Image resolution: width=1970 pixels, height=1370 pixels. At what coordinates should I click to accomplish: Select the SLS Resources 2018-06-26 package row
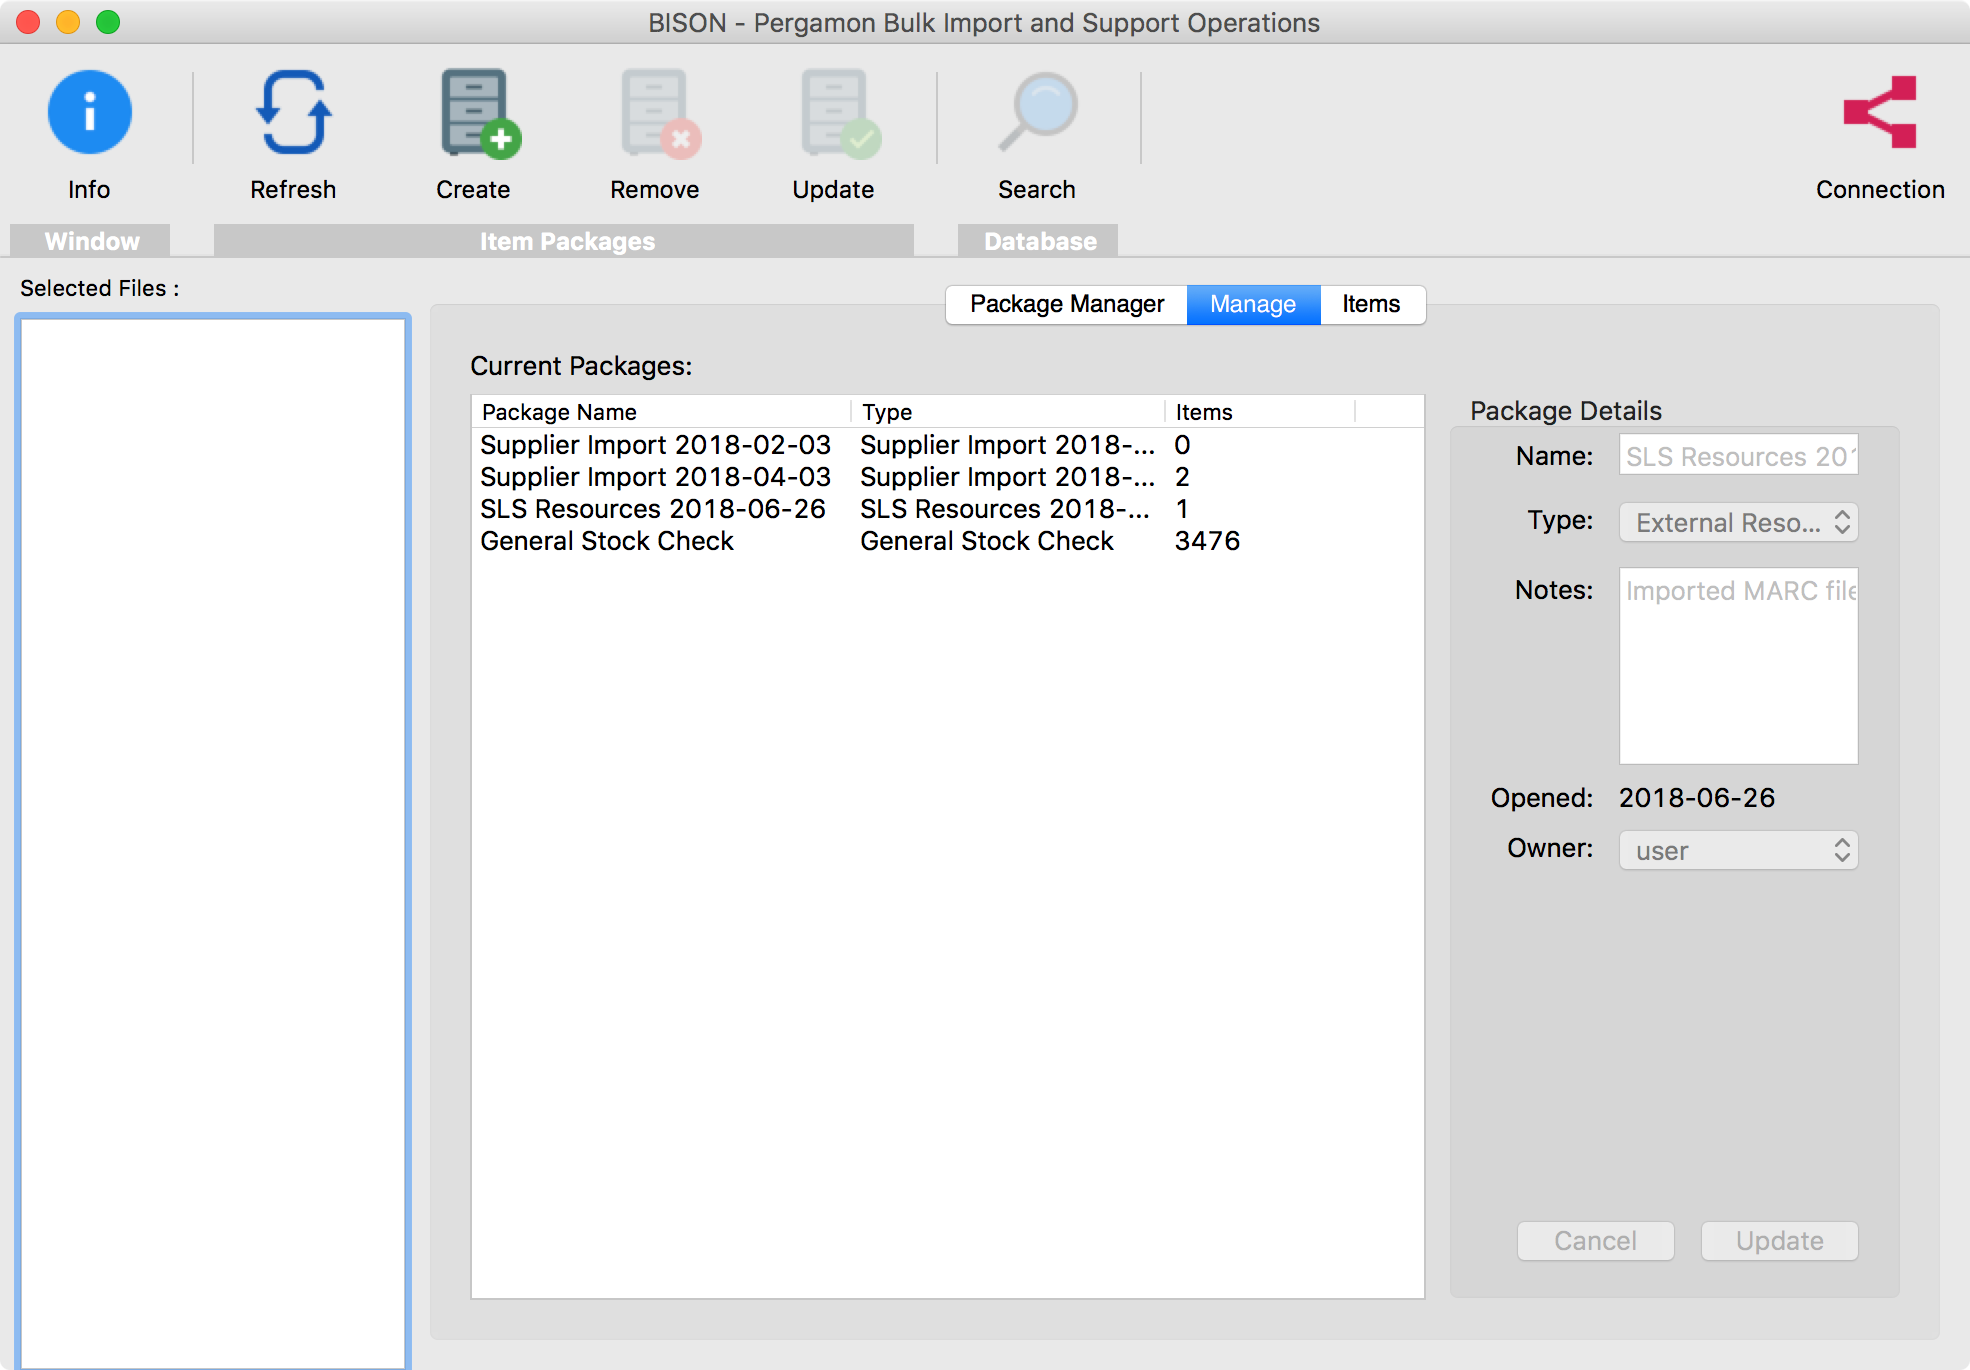[x=947, y=509]
